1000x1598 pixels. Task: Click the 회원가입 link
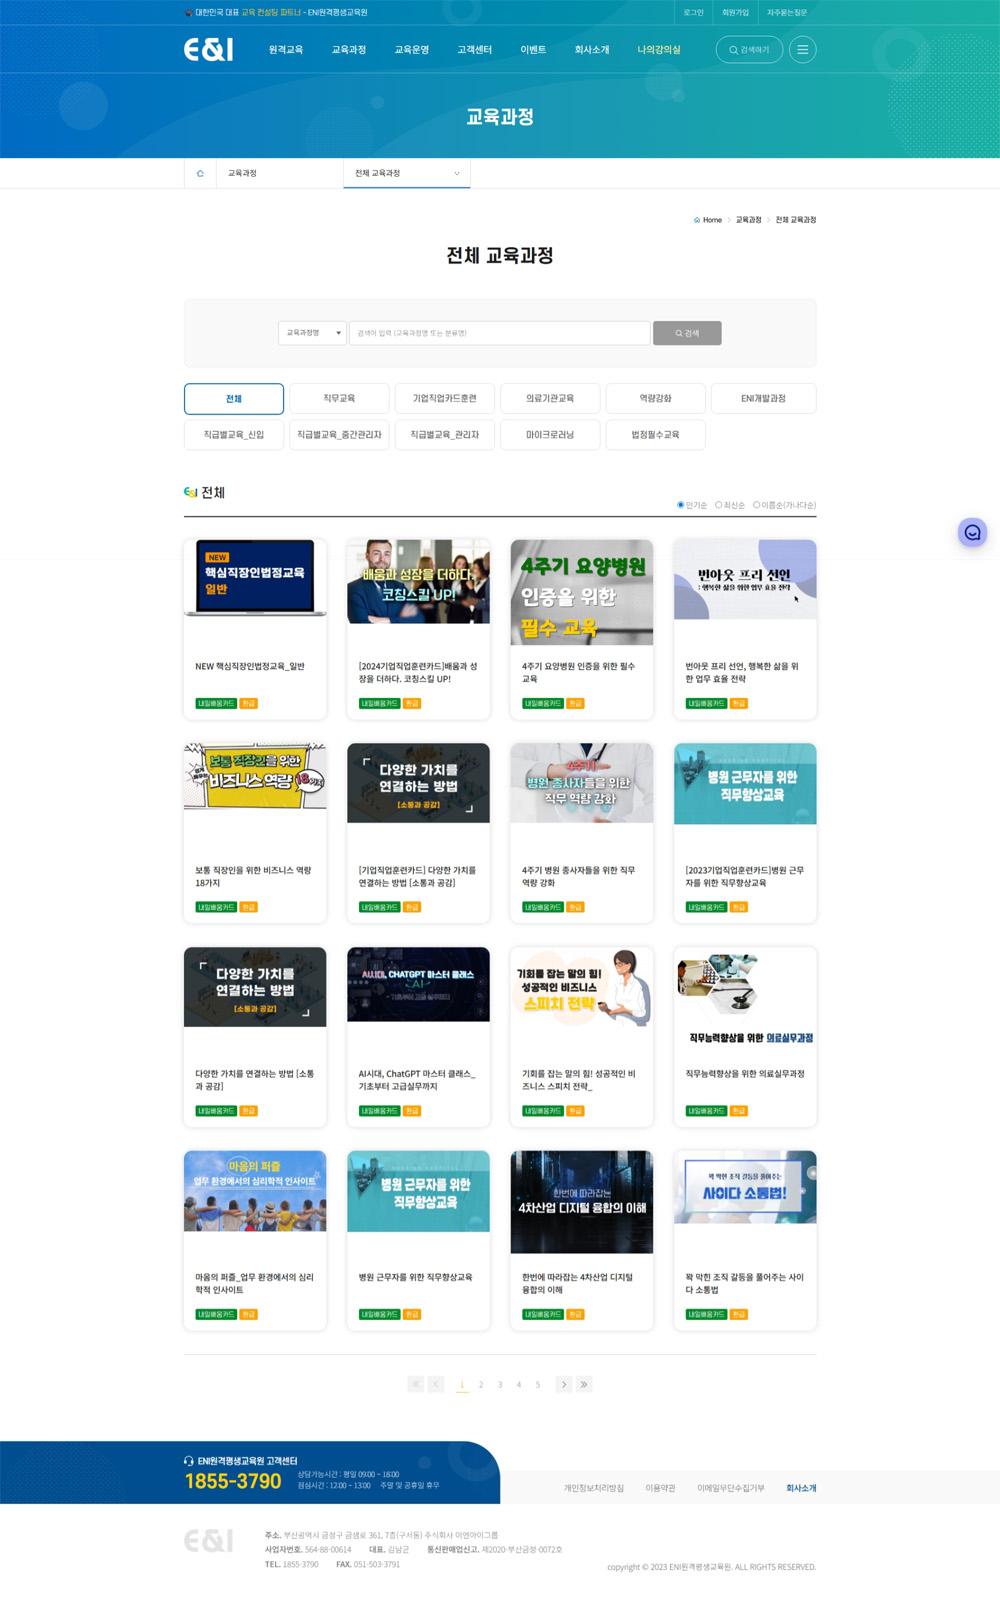coord(735,12)
